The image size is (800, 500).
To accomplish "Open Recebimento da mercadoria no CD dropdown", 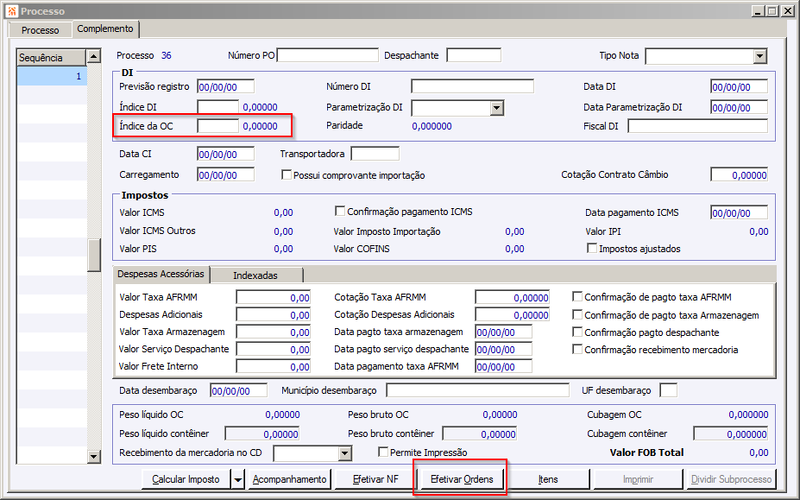I will click(345, 453).
